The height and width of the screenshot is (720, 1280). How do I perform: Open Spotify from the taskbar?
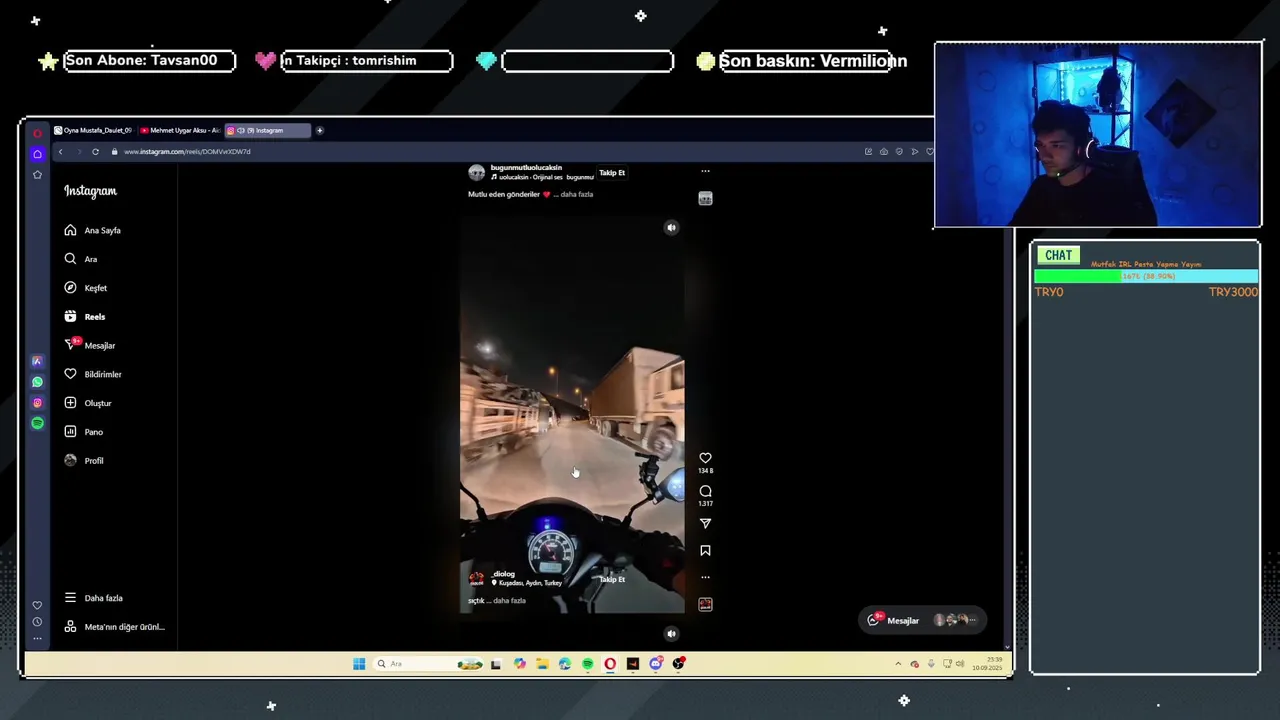point(587,664)
